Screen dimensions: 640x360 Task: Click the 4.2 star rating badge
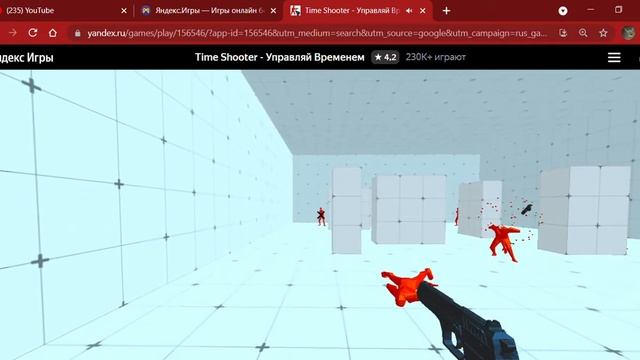tap(385, 57)
